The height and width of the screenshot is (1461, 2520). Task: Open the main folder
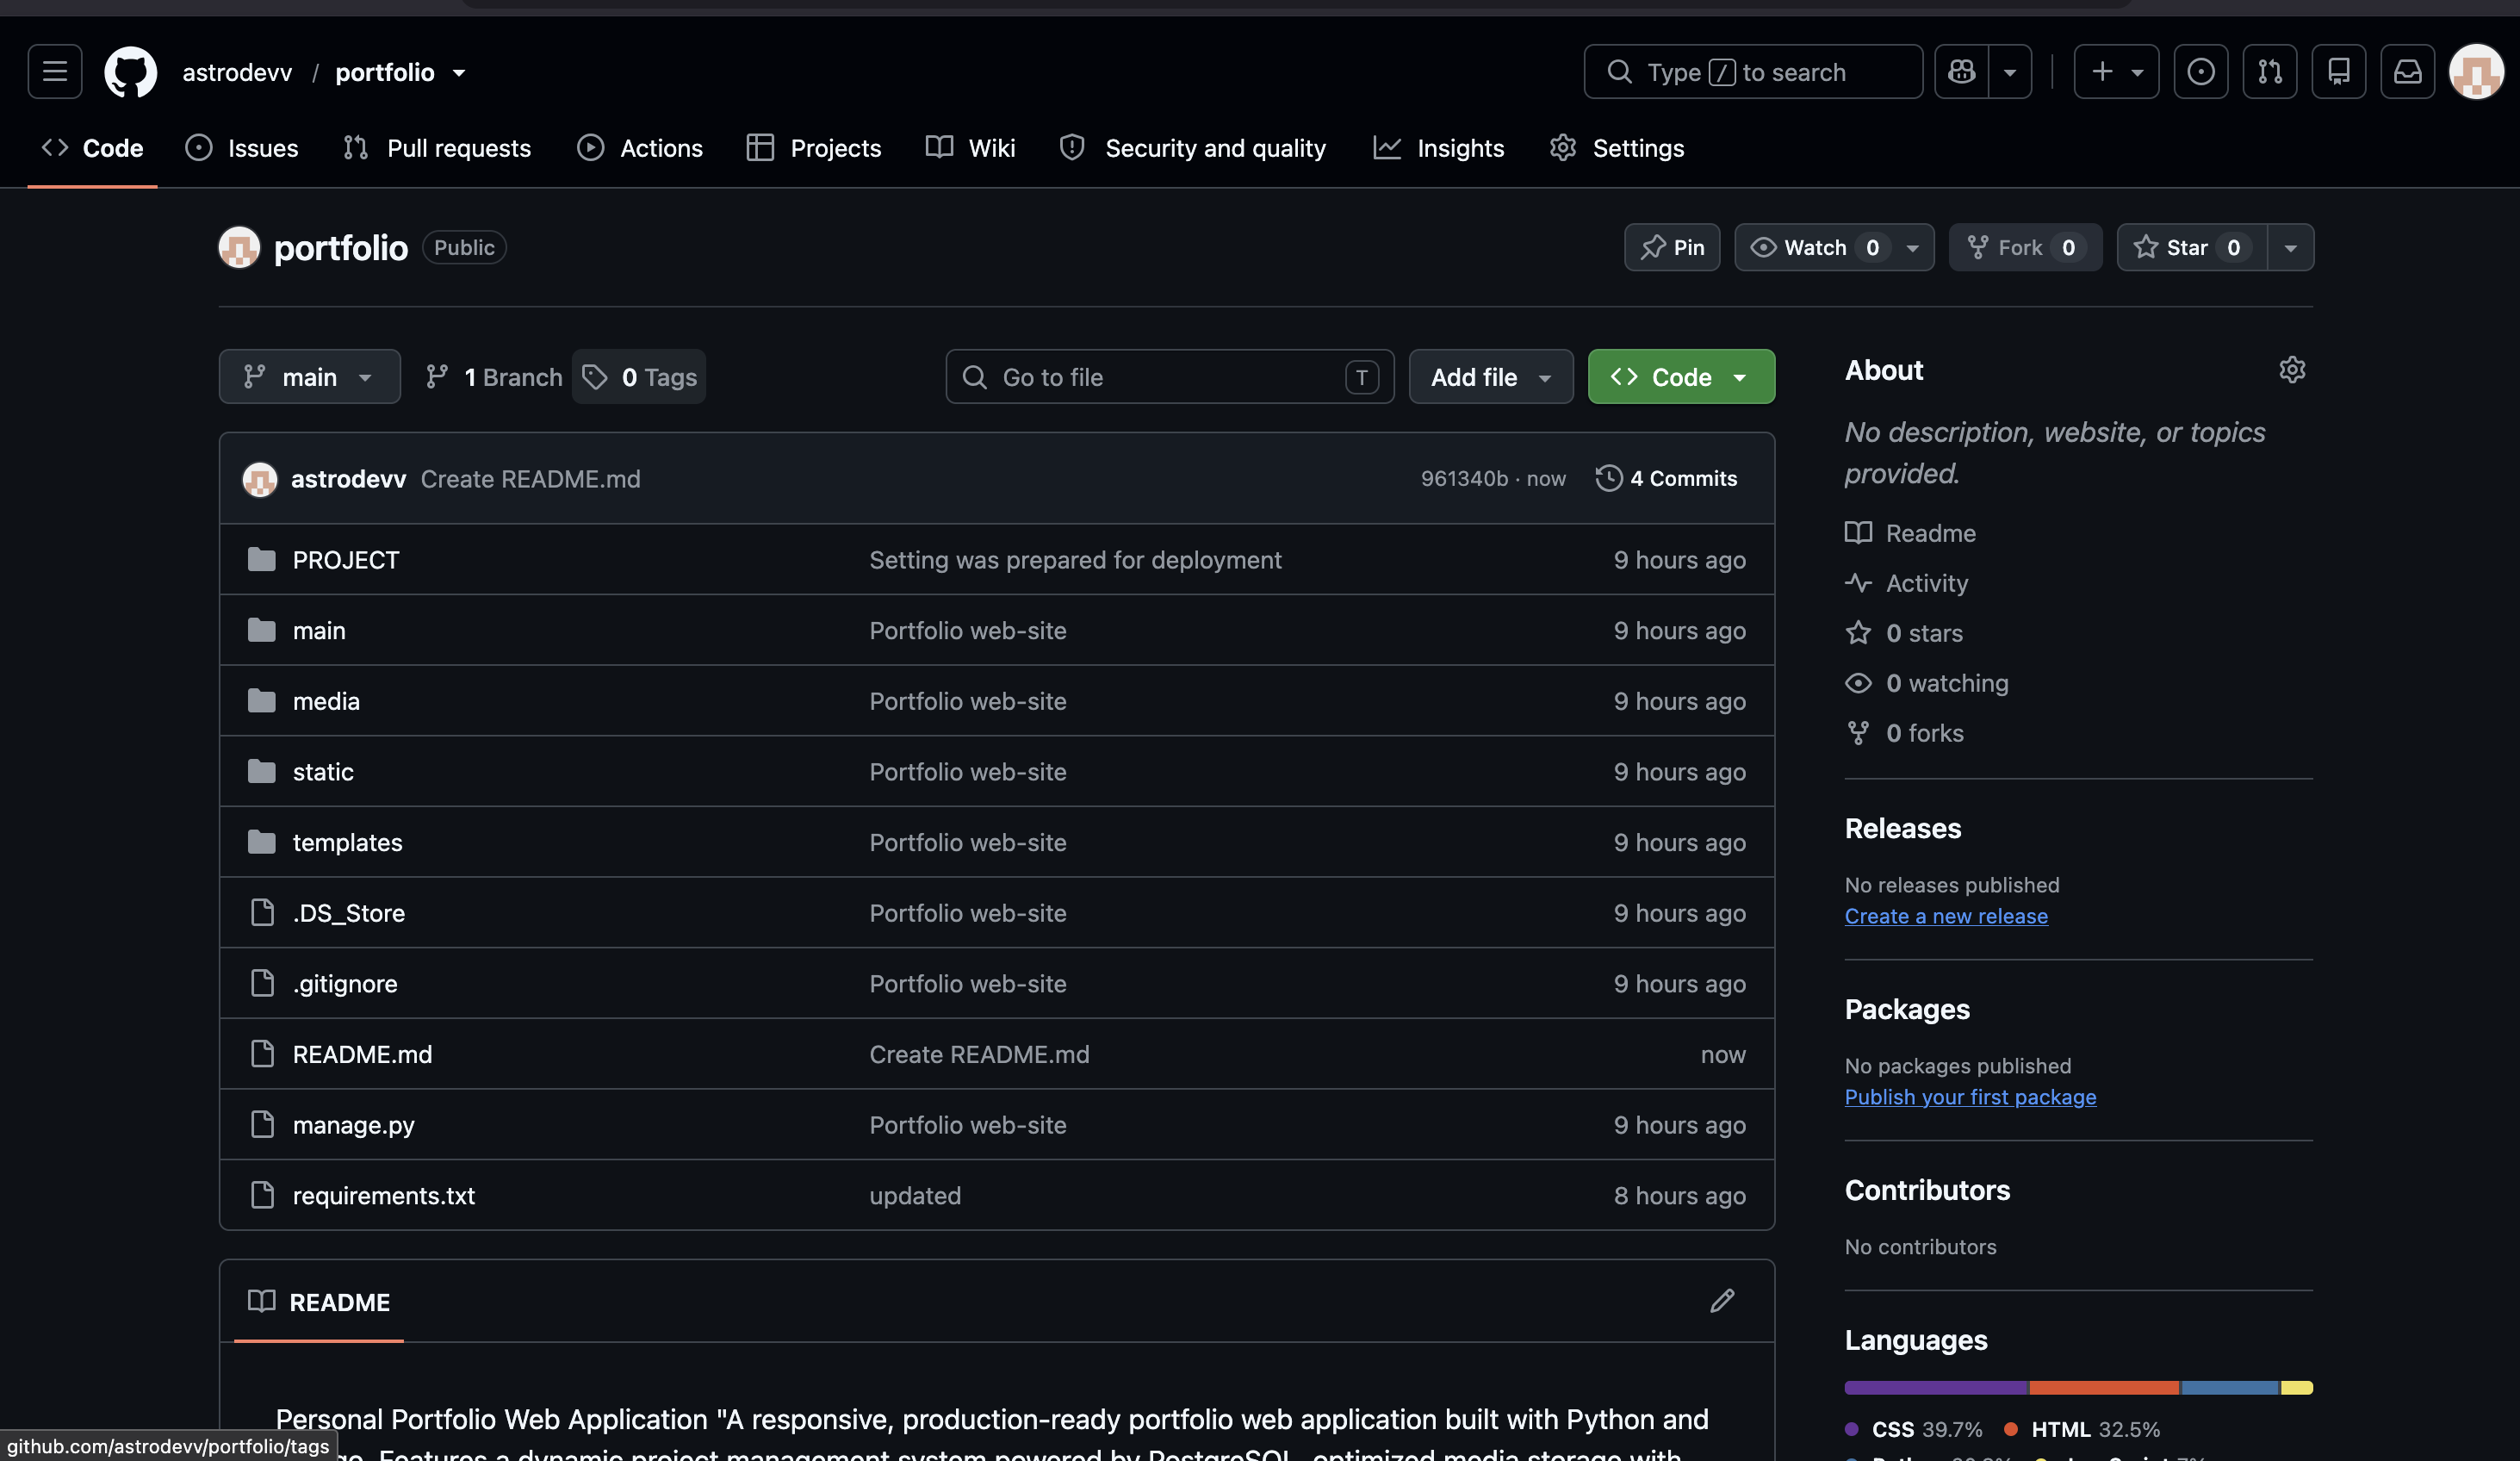(x=319, y=631)
